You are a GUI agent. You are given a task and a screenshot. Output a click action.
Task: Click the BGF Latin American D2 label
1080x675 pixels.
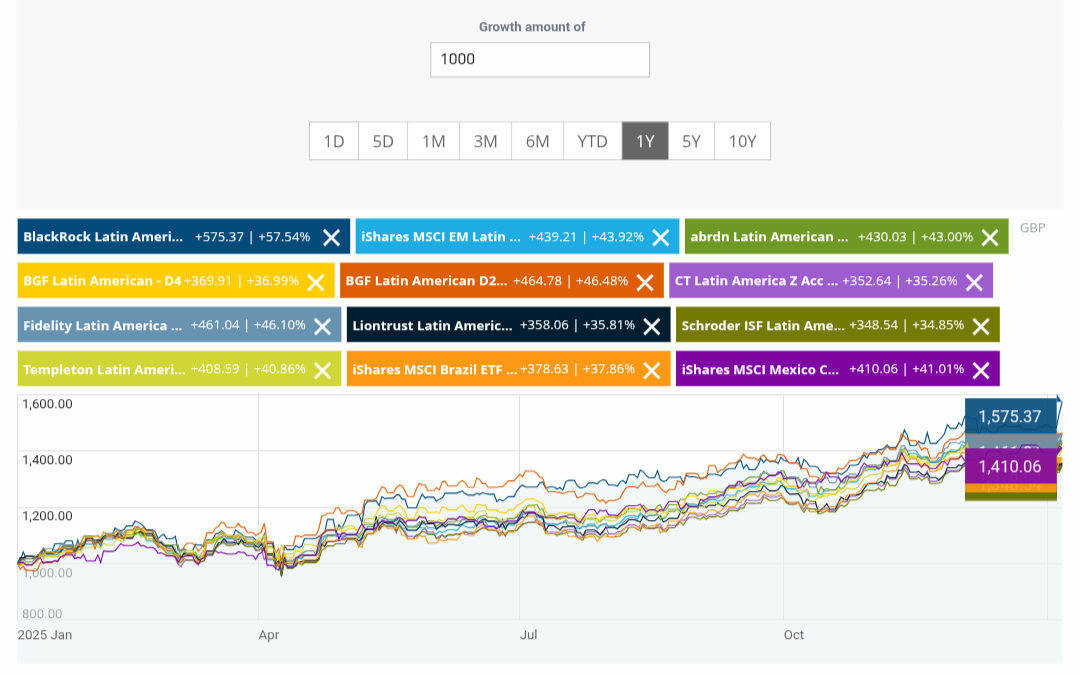tap(426, 281)
